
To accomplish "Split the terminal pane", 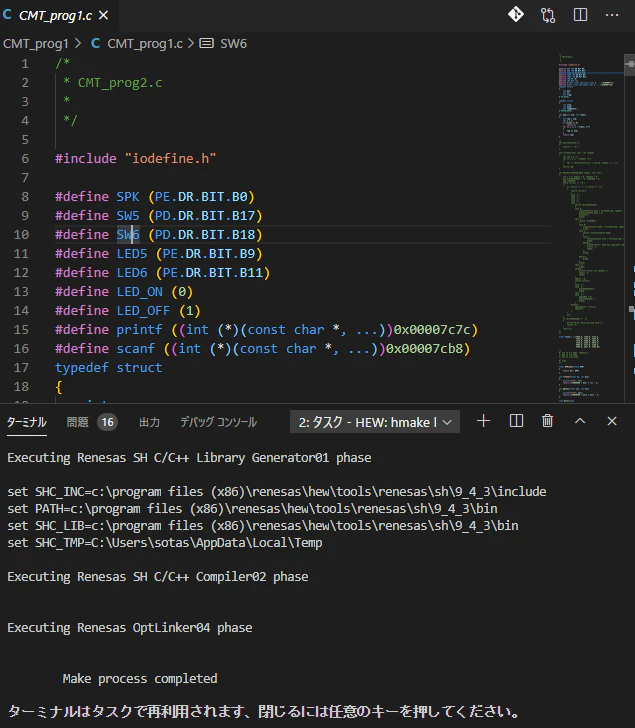I will (x=516, y=421).
